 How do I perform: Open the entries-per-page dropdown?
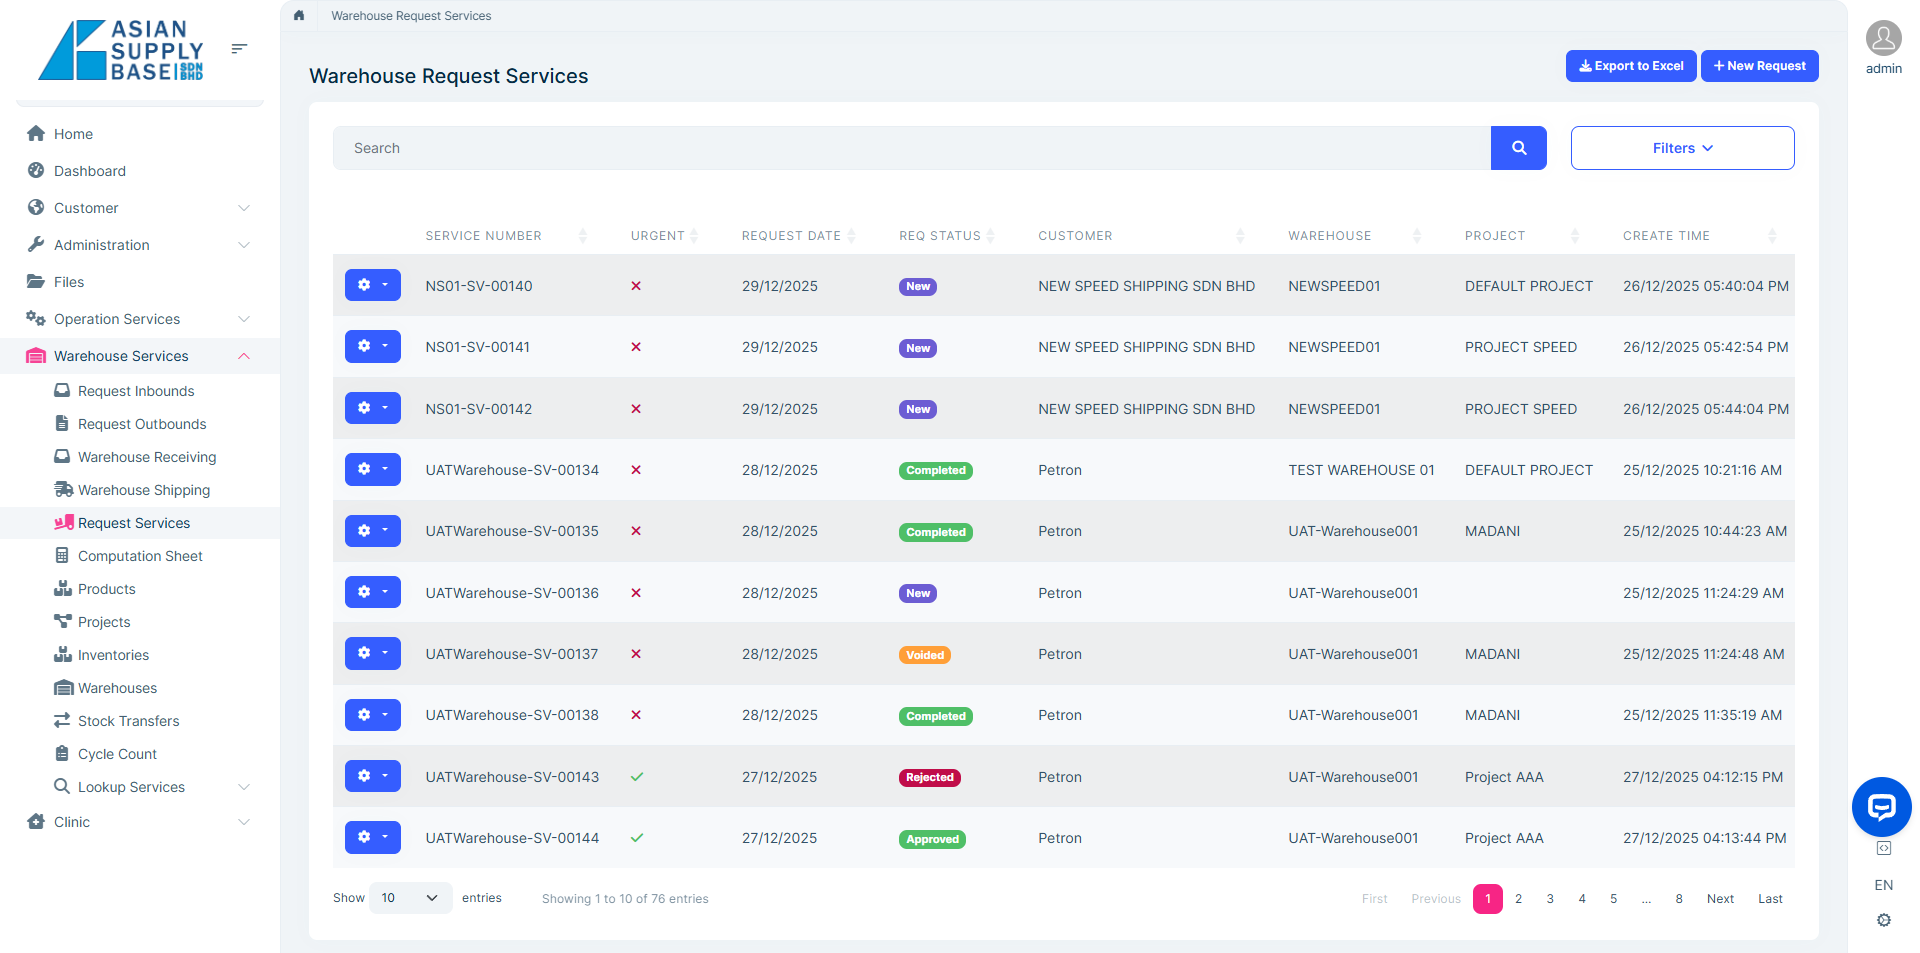pos(410,898)
